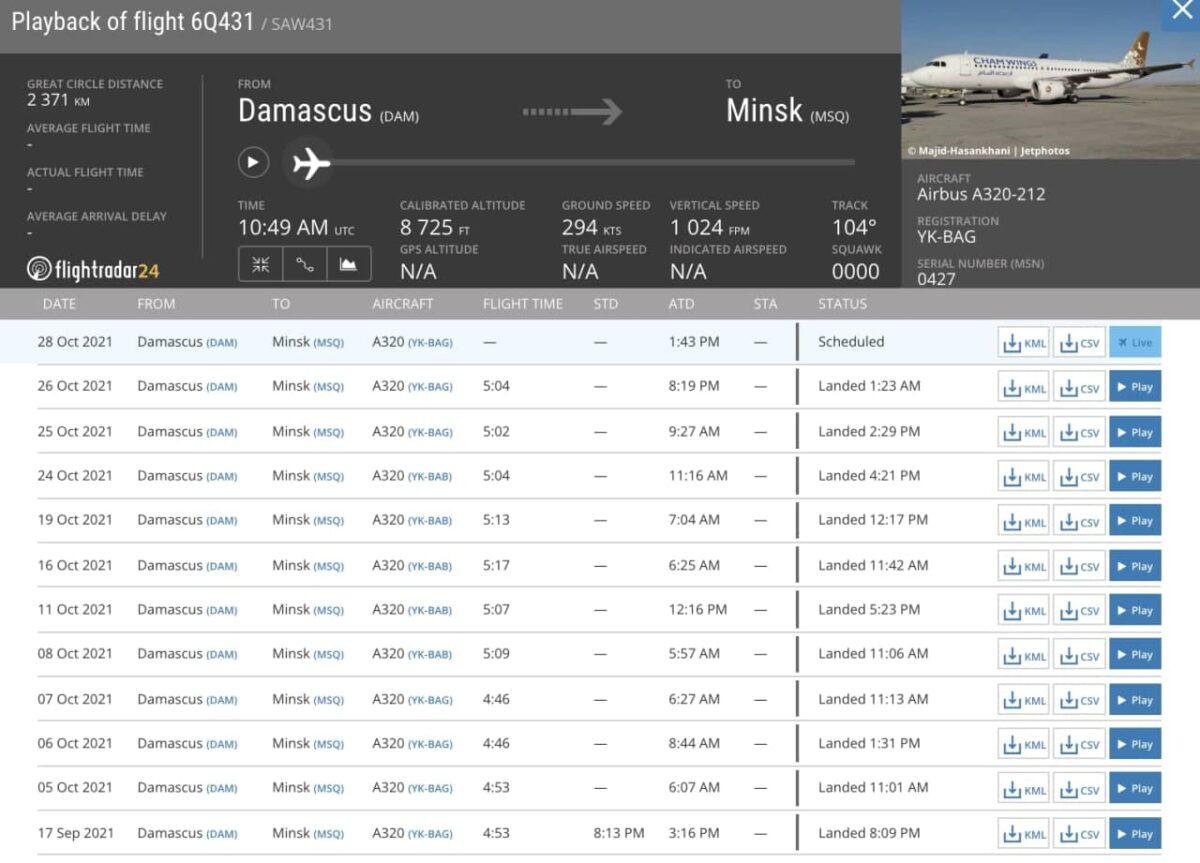The image size is (1200, 863).
Task: Click the center-on-aircraft icon under time
Action: pos(260,265)
